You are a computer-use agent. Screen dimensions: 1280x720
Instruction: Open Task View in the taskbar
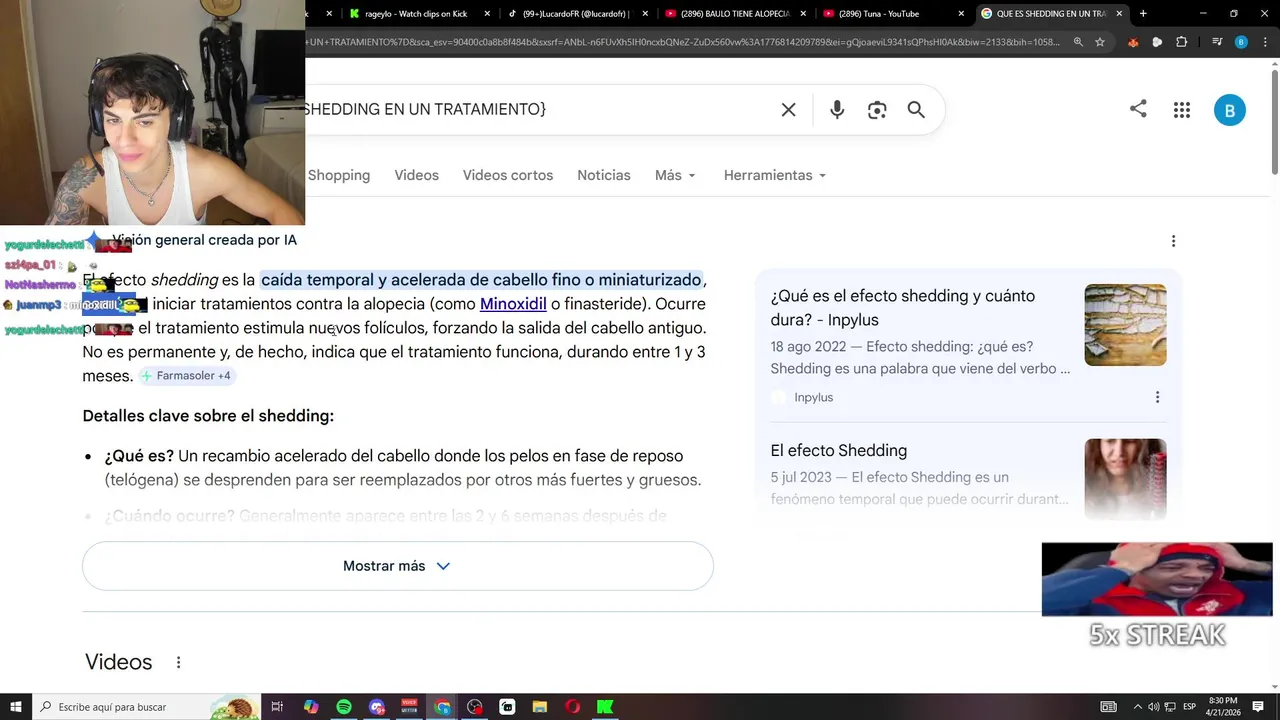tap(277, 707)
